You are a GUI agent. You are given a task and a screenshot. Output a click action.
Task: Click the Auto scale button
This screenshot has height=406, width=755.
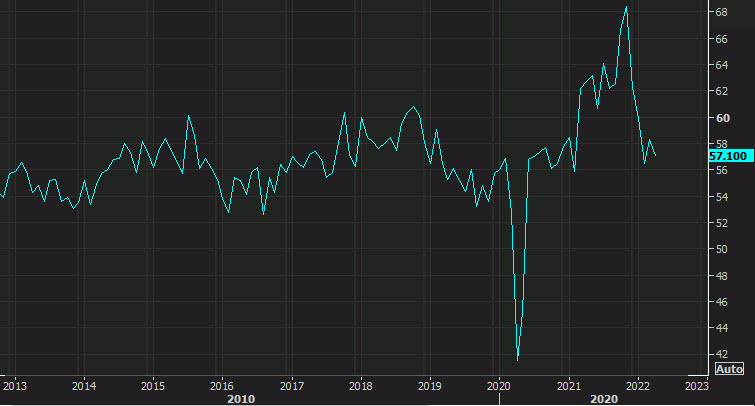point(729,369)
